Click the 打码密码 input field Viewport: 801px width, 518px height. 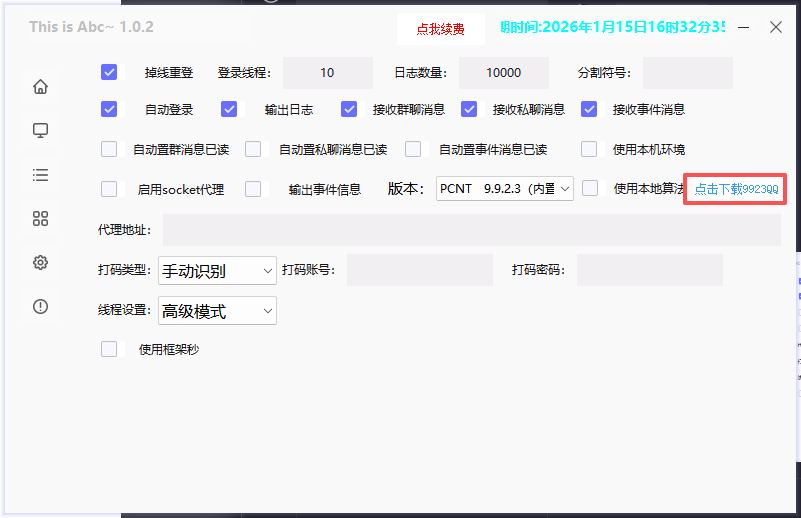click(x=650, y=270)
